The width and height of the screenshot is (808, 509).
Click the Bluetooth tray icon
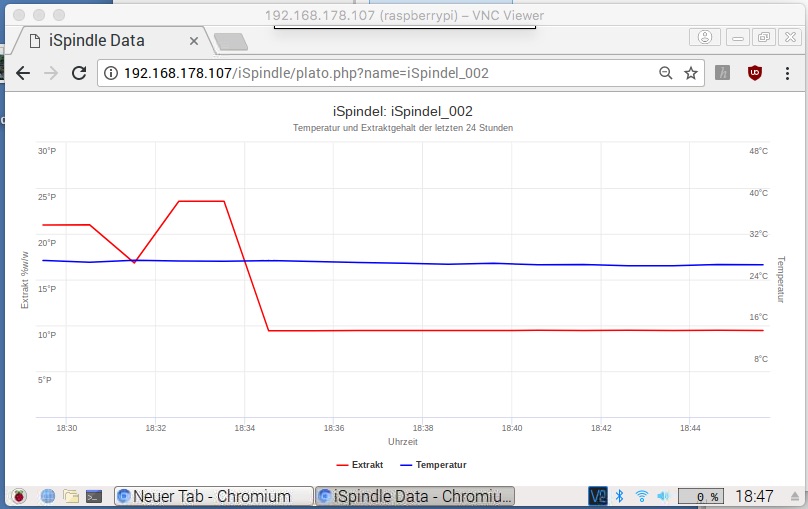click(619, 496)
